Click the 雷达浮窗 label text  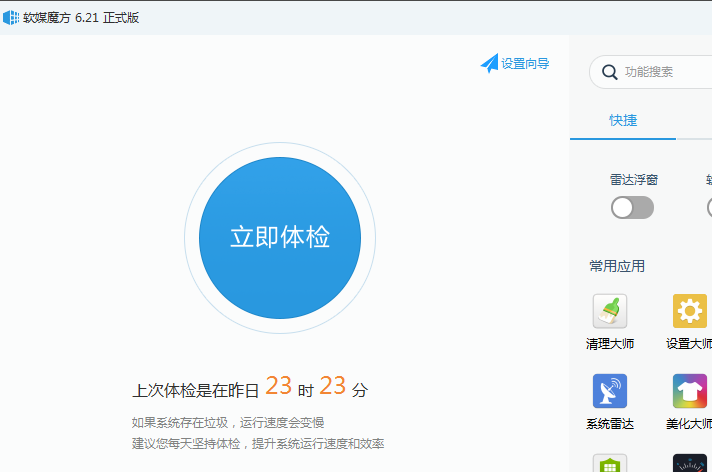[x=634, y=180]
